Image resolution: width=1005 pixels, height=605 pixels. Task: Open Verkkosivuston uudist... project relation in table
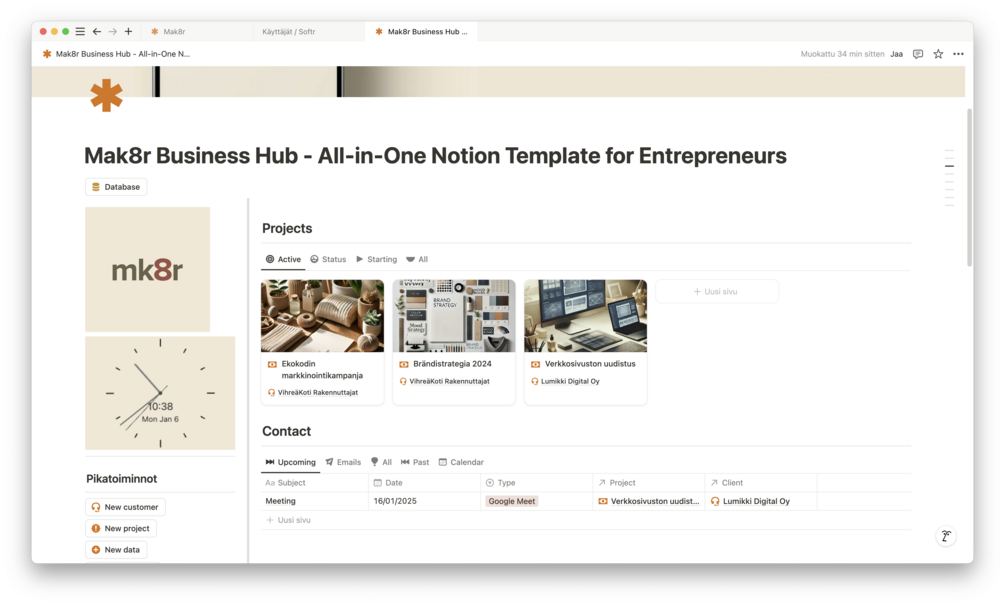point(649,501)
